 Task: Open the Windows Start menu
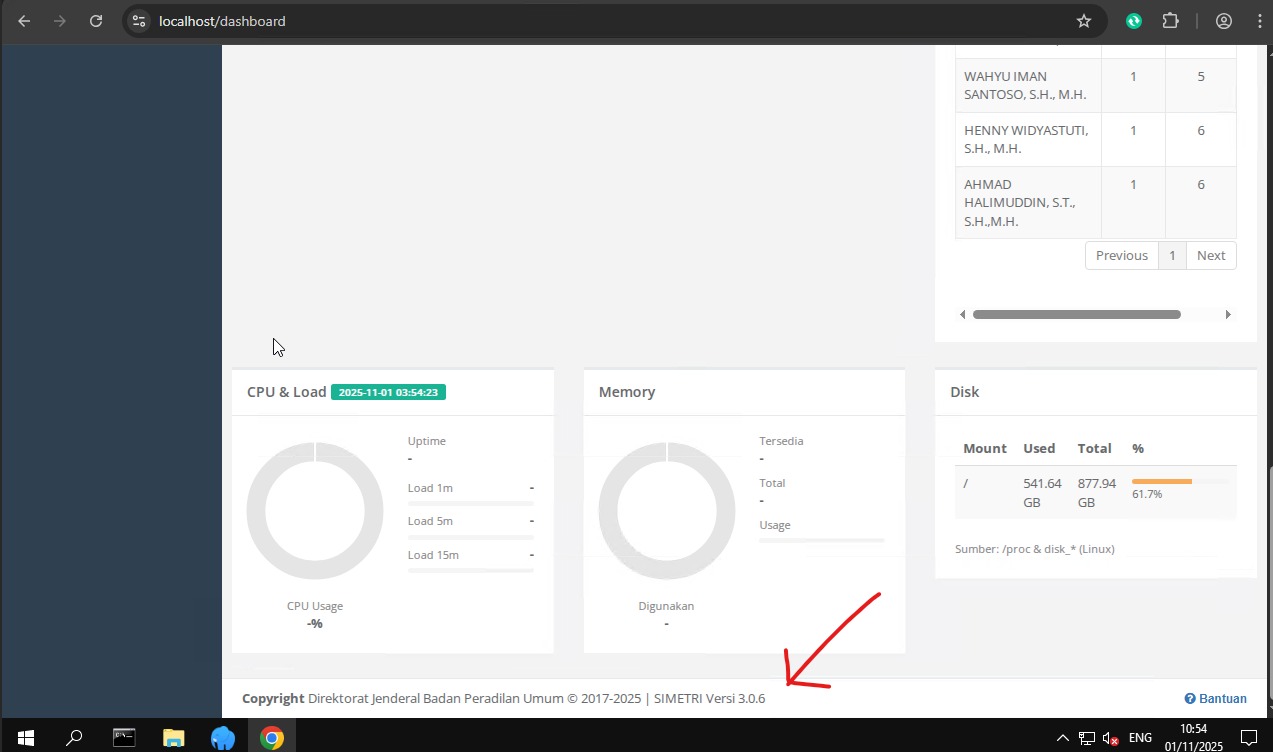(26, 739)
